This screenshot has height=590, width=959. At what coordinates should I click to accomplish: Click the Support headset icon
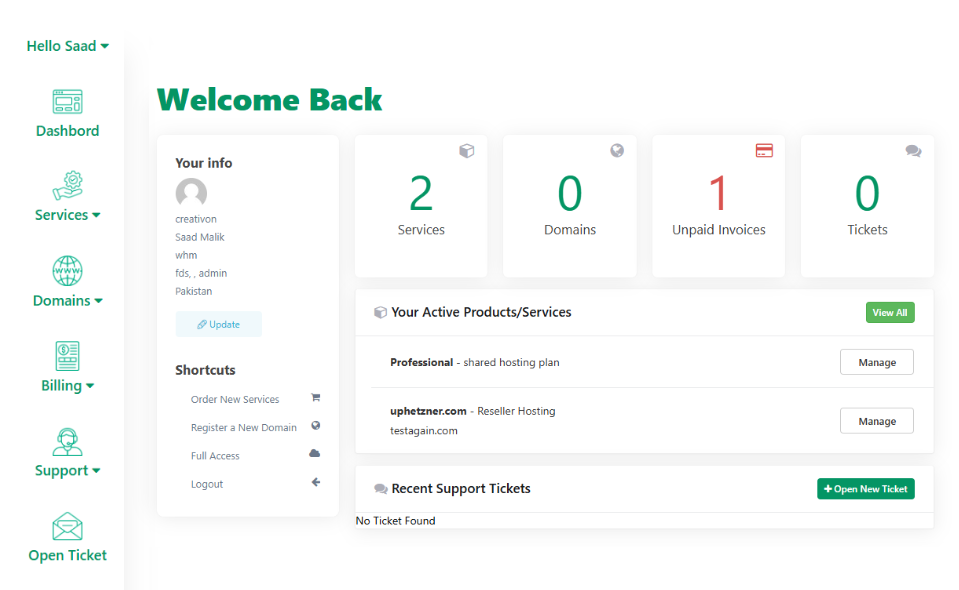click(x=67, y=443)
